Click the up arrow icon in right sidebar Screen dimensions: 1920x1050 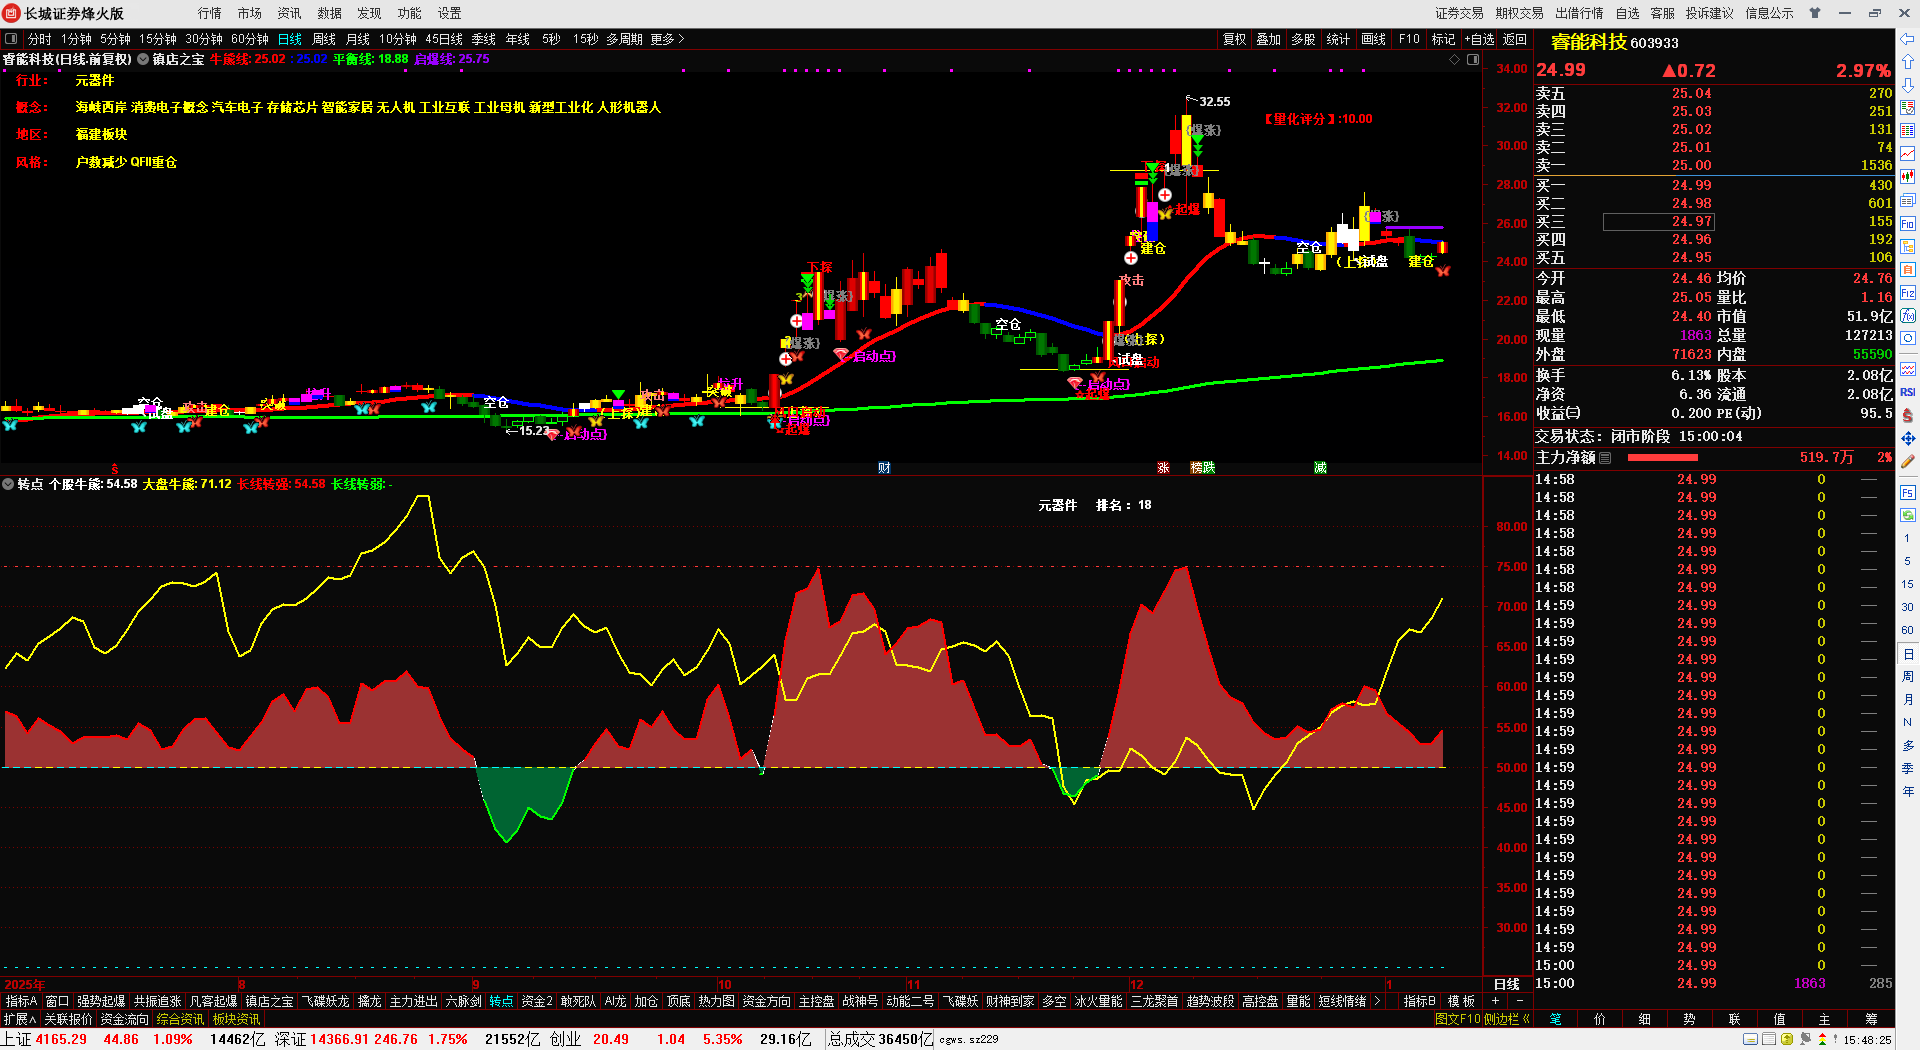1908,62
